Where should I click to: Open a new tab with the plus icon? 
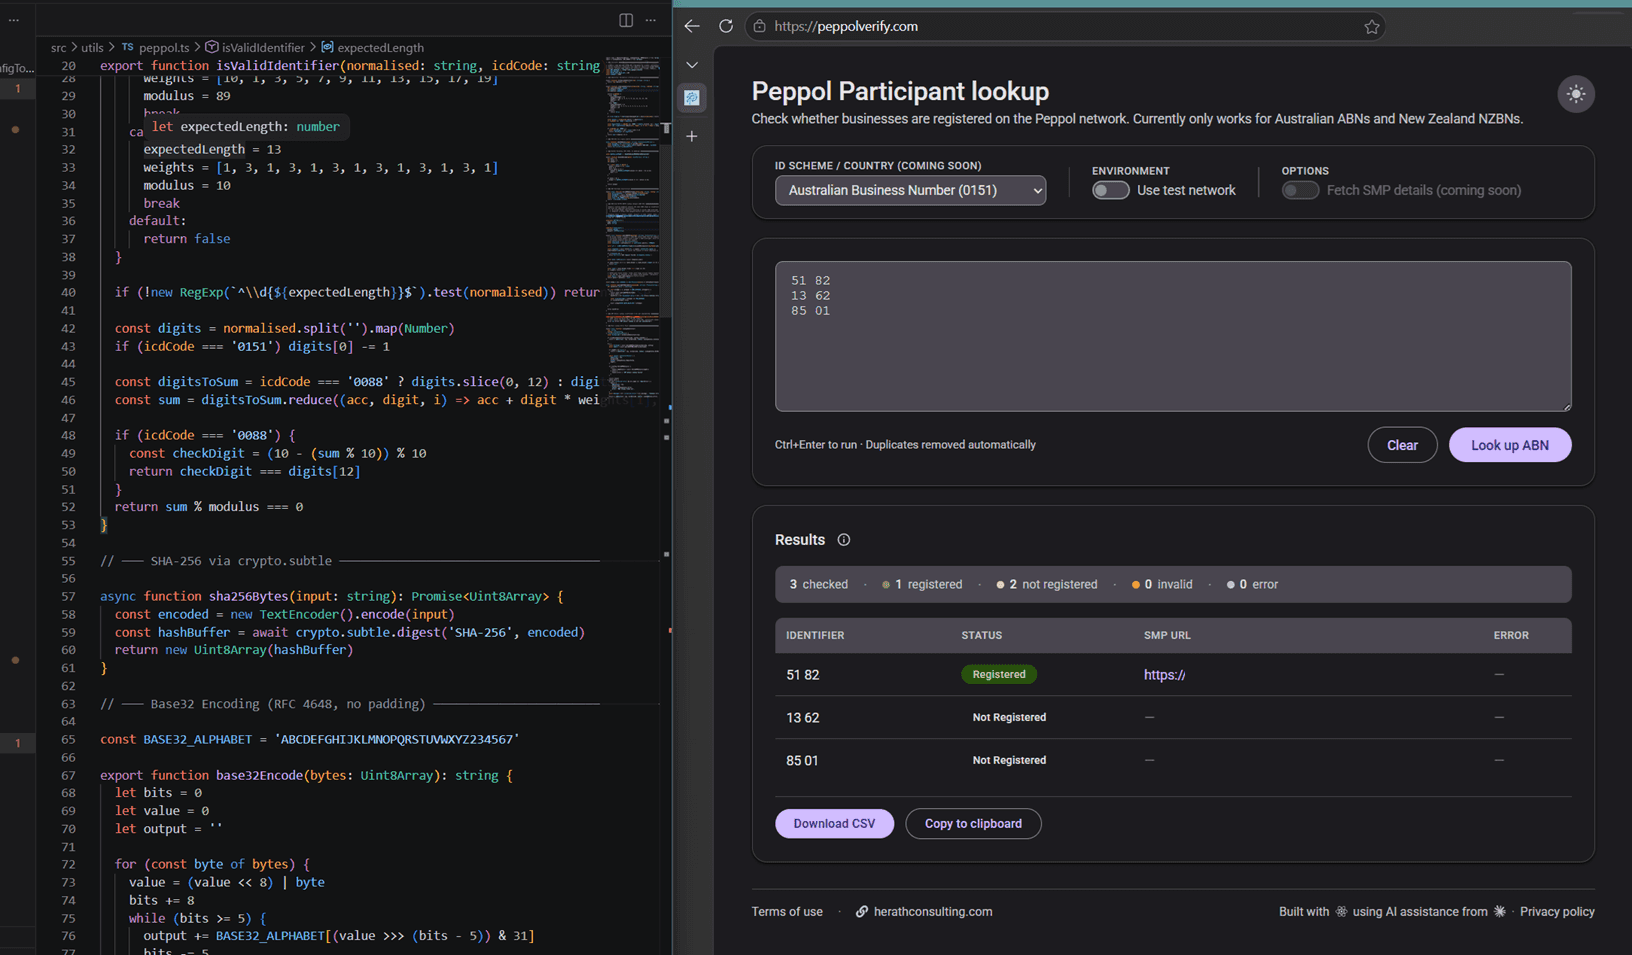(692, 136)
